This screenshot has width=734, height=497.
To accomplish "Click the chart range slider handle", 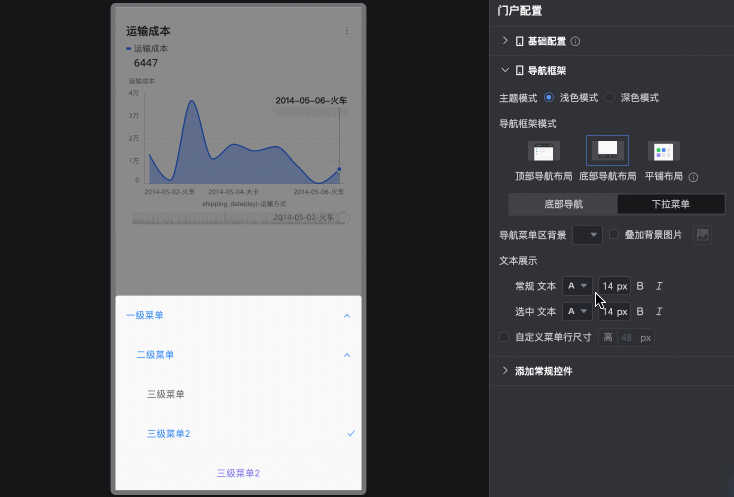I will coord(344,218).
